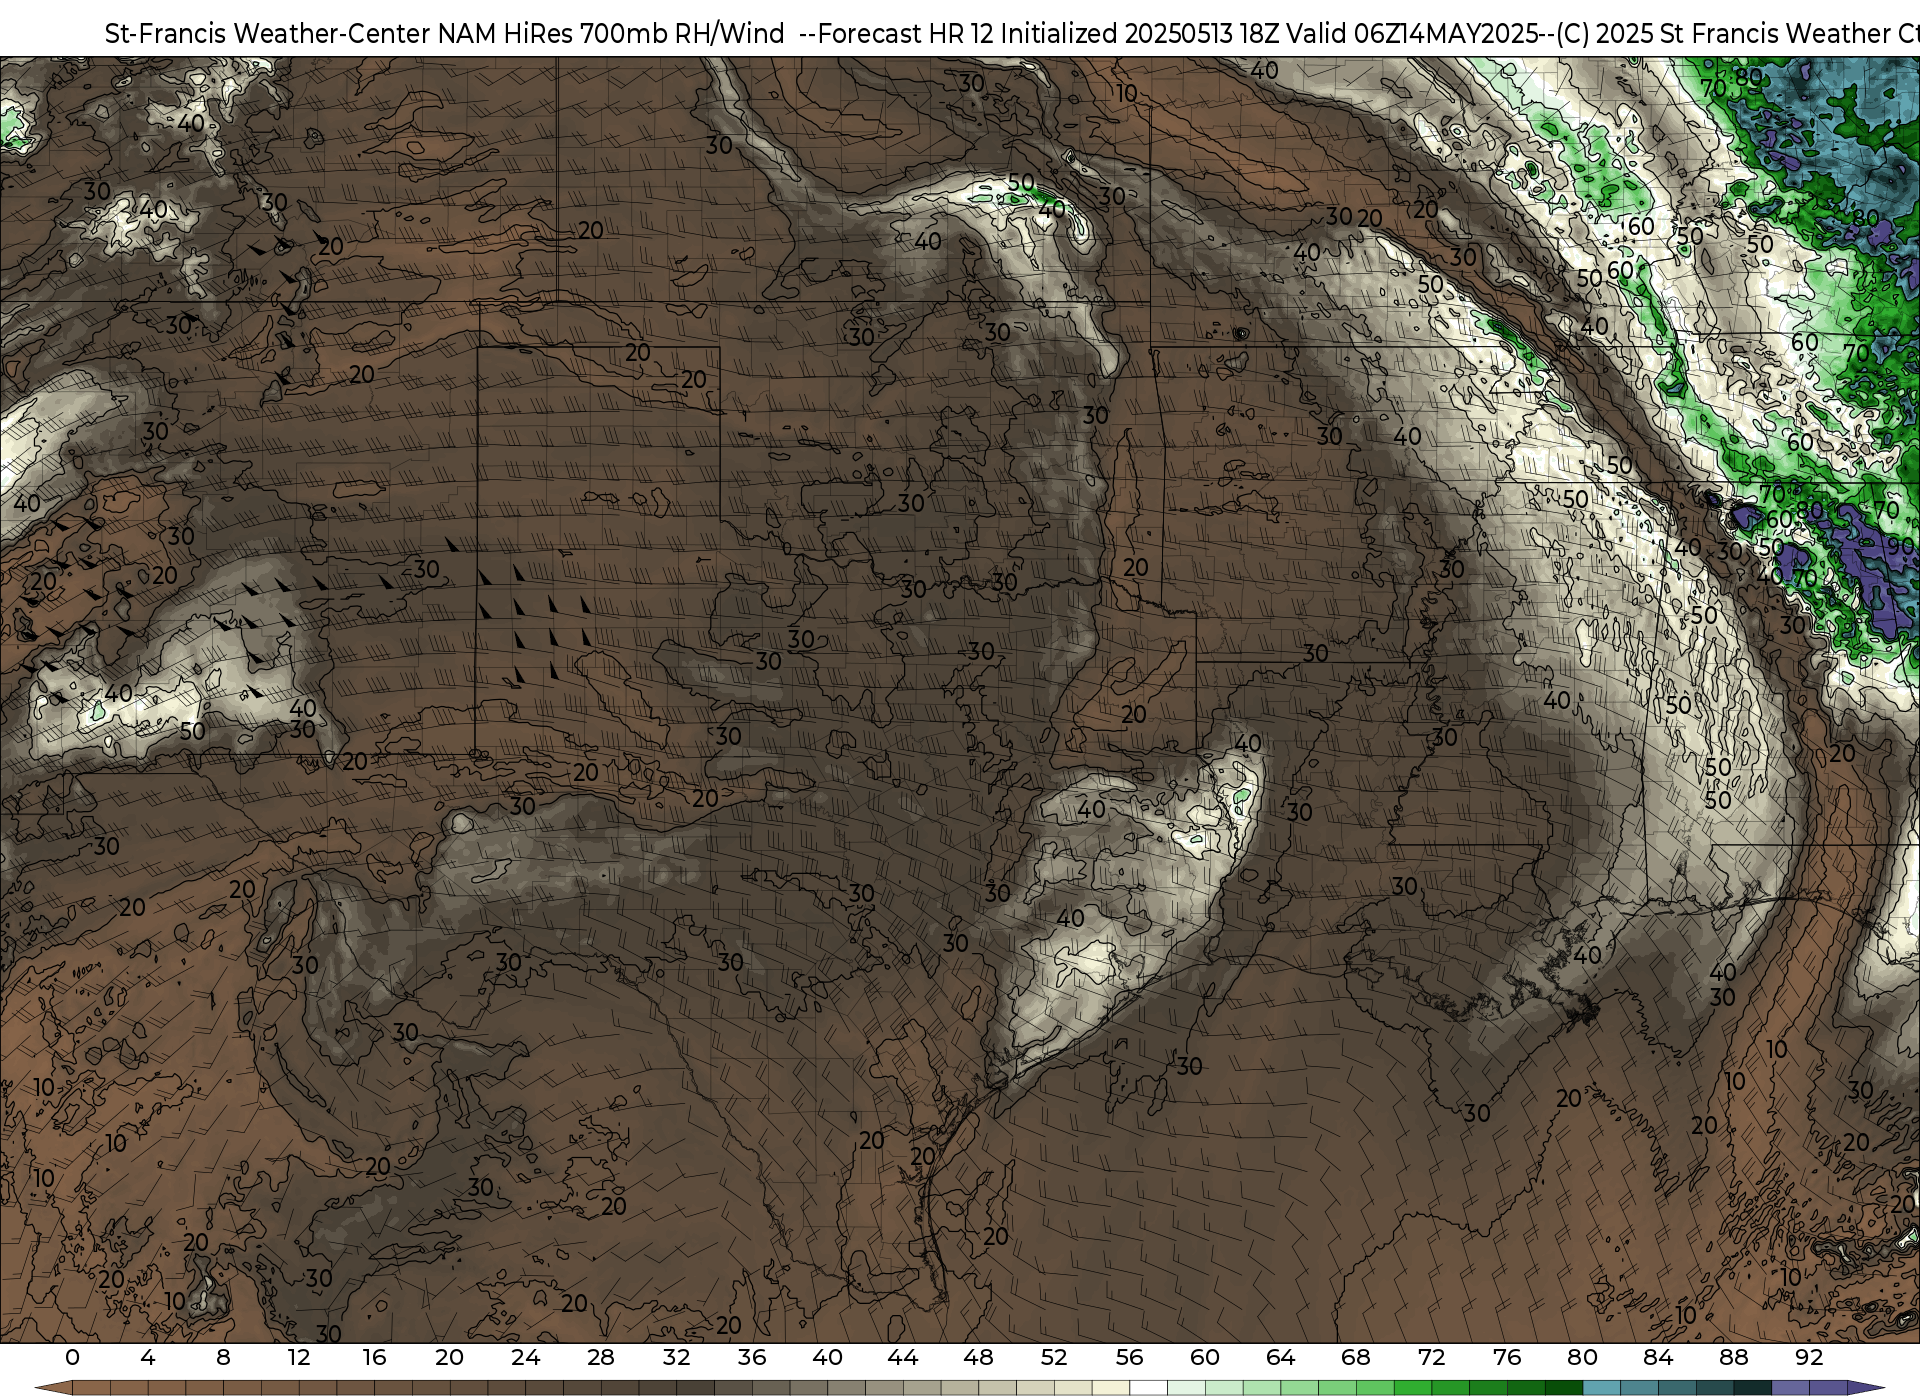Click the '84' colorbar tick label
This screenshot has height=1400, width=1920.
pyautogui.click(x=1658, y=1357)
